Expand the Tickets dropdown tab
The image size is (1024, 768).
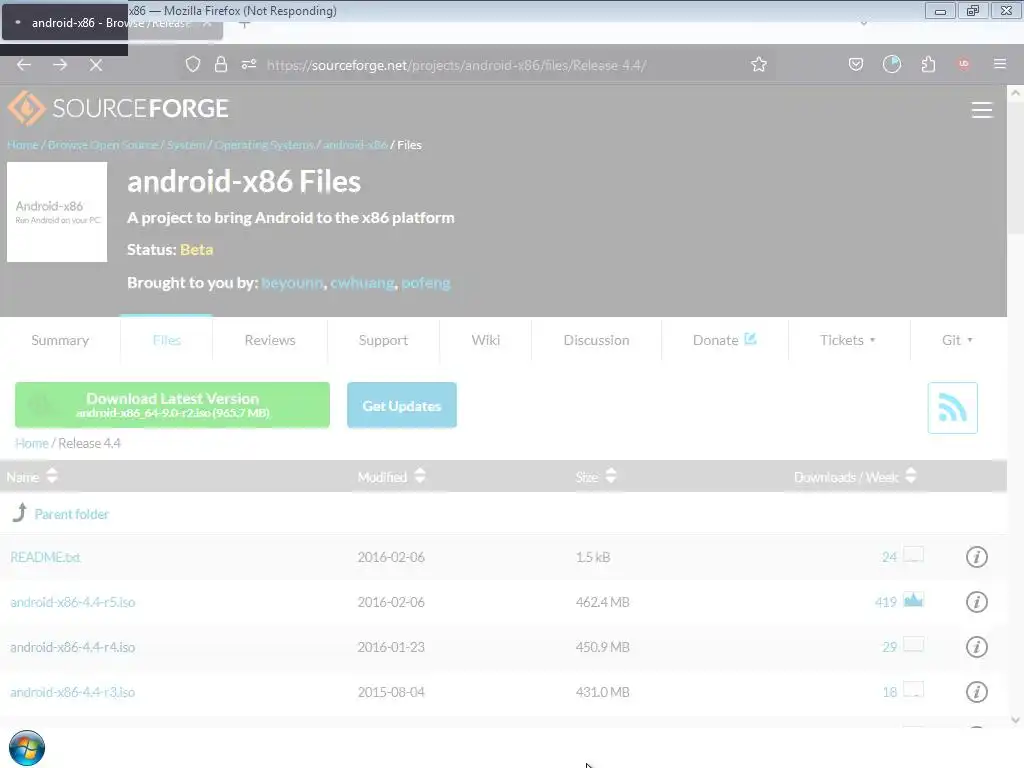click(848, 340)
